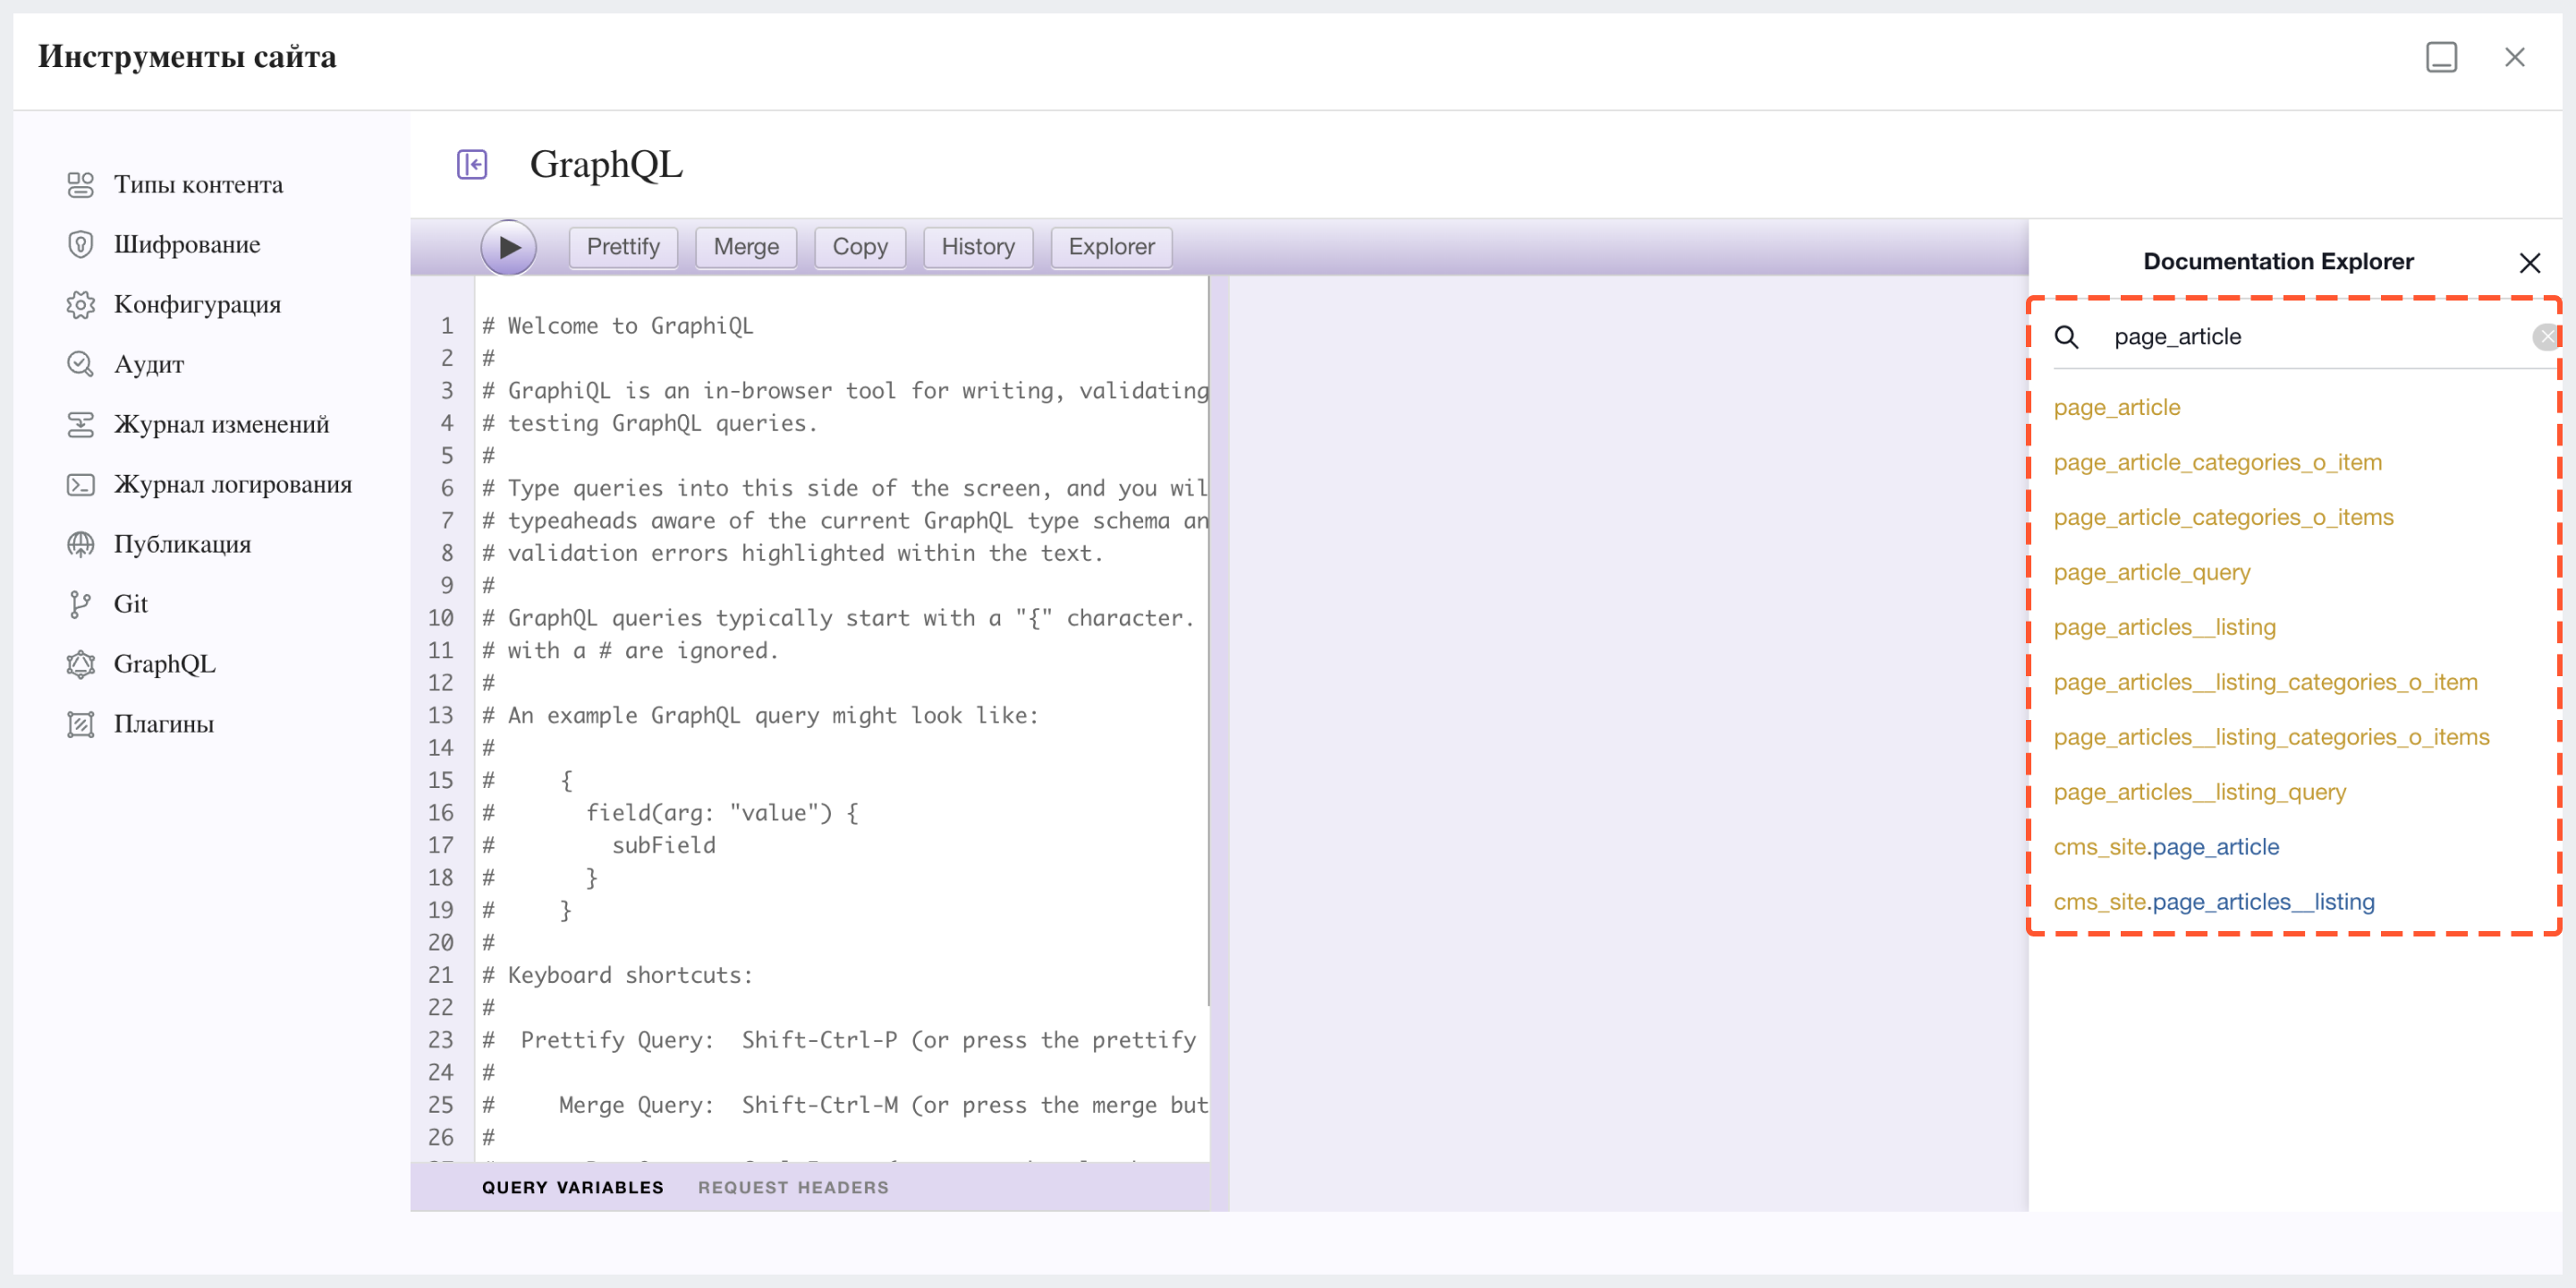Screen dimensions: 2576x1288
Task: Open Журнал изменений
Action: [221, 424]
